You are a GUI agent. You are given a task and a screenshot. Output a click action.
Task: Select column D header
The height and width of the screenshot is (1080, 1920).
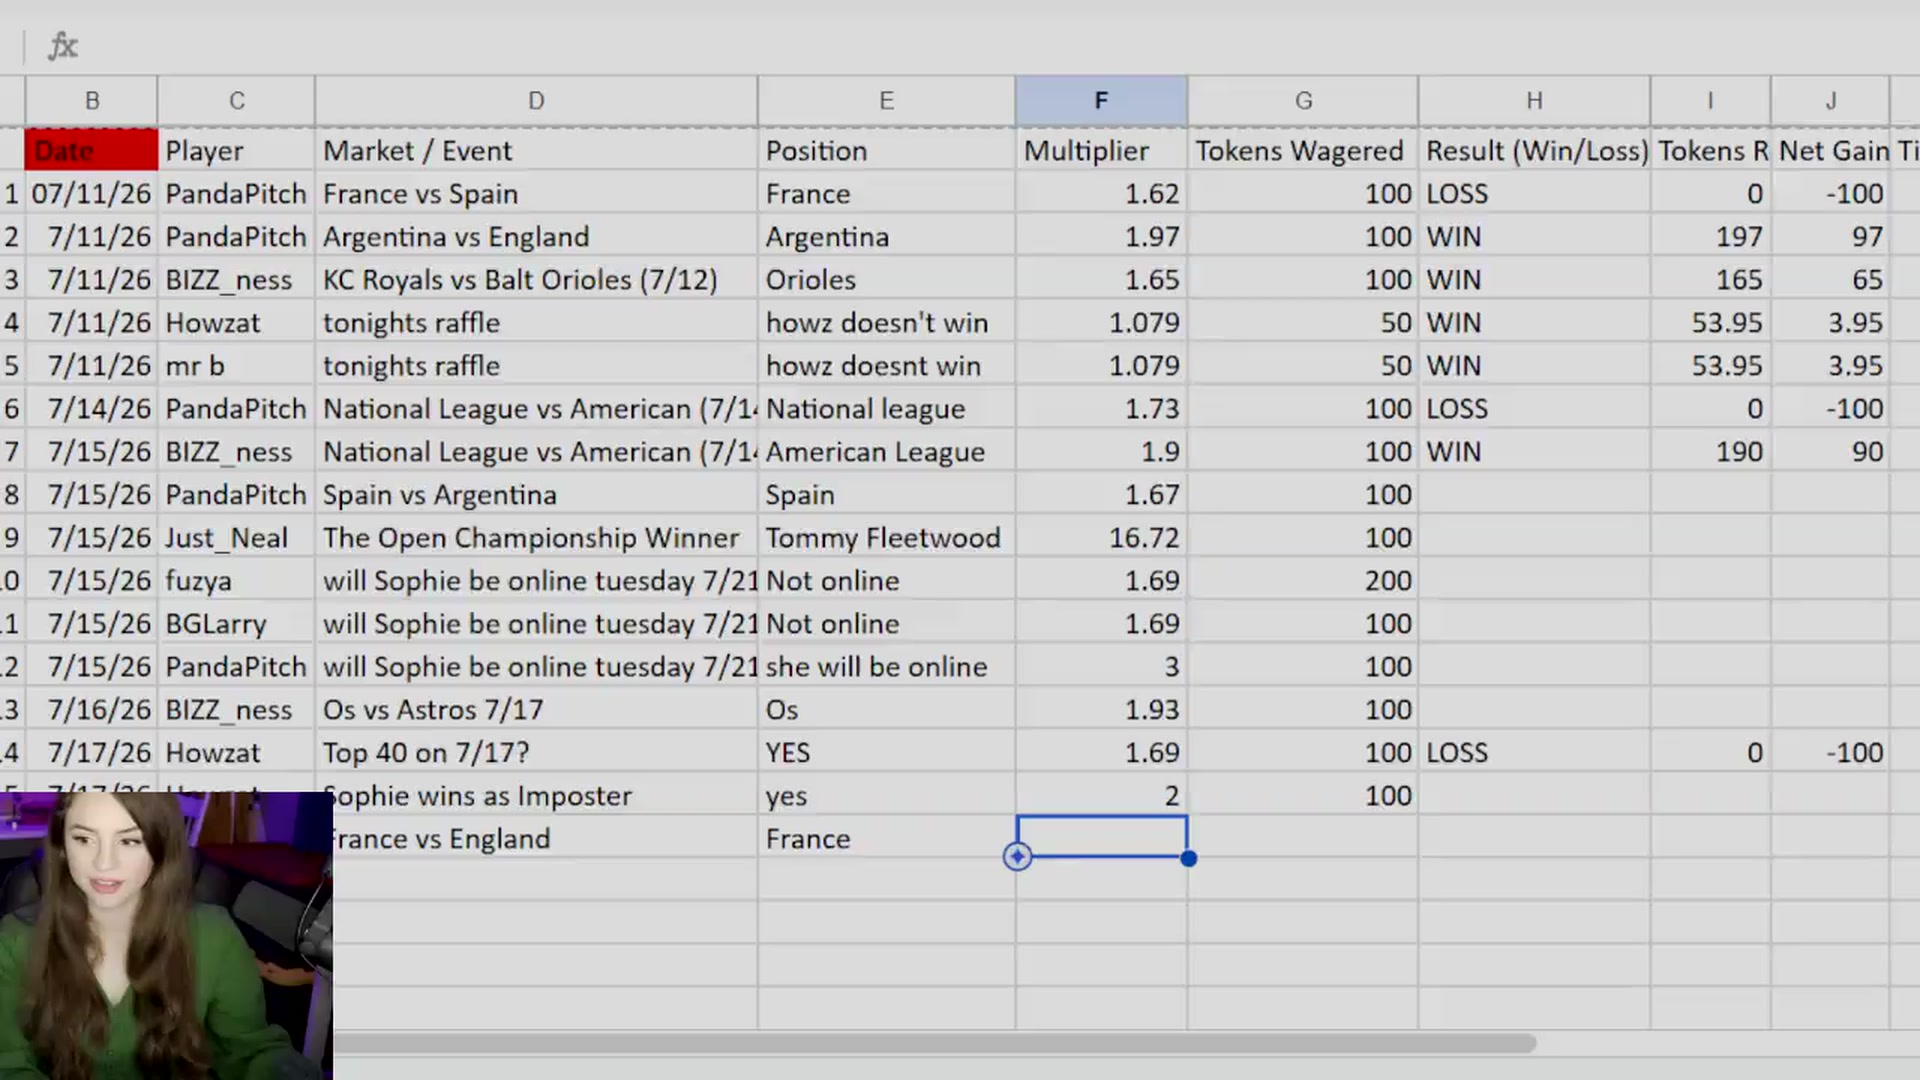point(536,101)
